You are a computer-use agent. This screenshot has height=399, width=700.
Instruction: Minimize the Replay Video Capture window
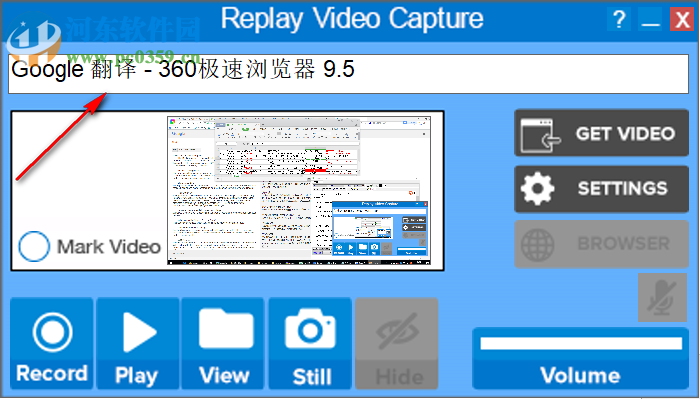pos(650,20)
